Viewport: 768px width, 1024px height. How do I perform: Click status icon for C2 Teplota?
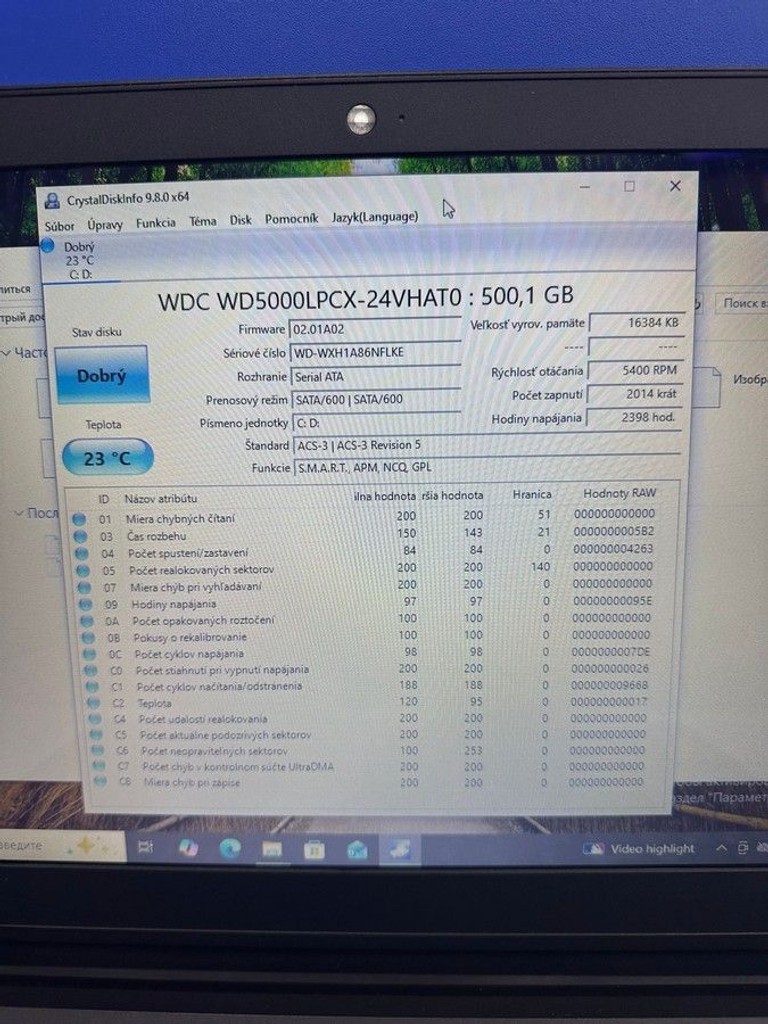93,703
